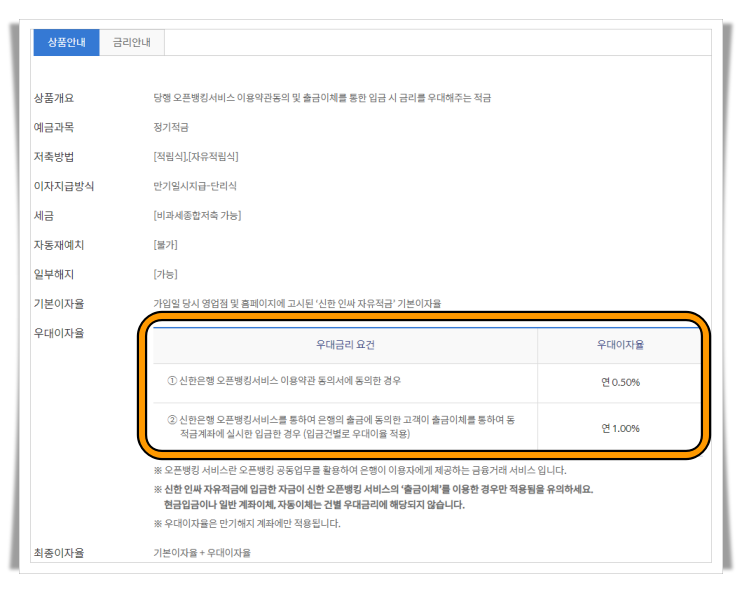Image resolution: width=742 pixels, height=593 pixels.
Task: Open the 금리안내 tab
Action: pyautogui.click(x=132, y=42)
